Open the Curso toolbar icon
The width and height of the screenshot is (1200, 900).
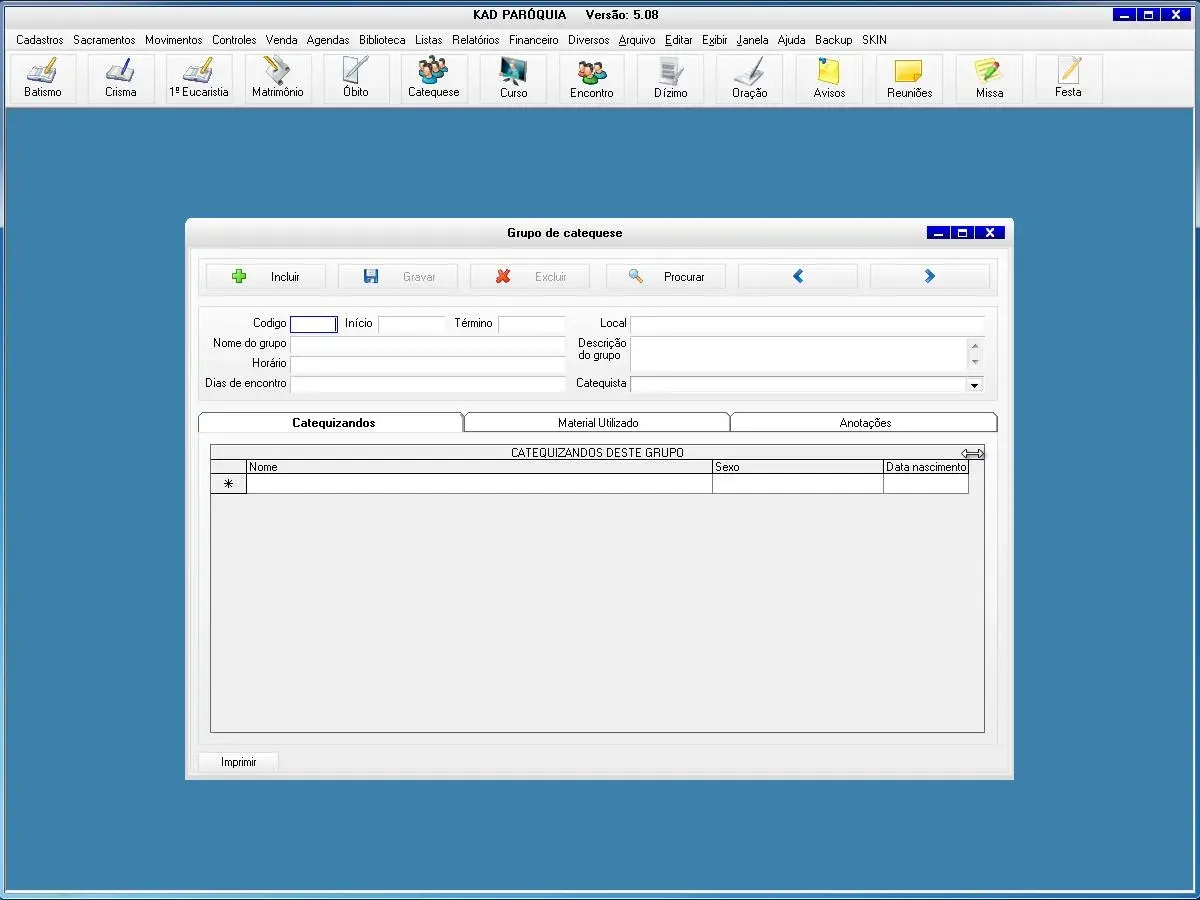pyautogui.click(x=514, y=79)
